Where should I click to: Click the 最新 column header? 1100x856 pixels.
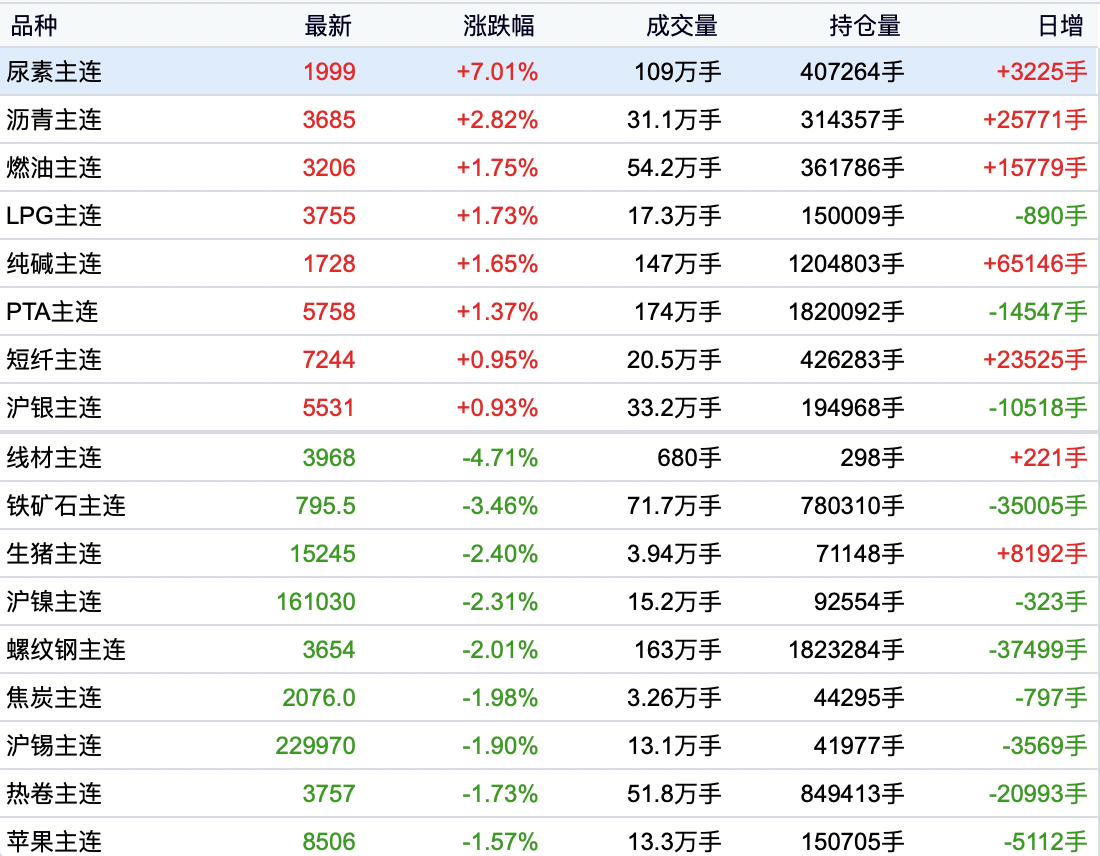(x=329, y=26)
